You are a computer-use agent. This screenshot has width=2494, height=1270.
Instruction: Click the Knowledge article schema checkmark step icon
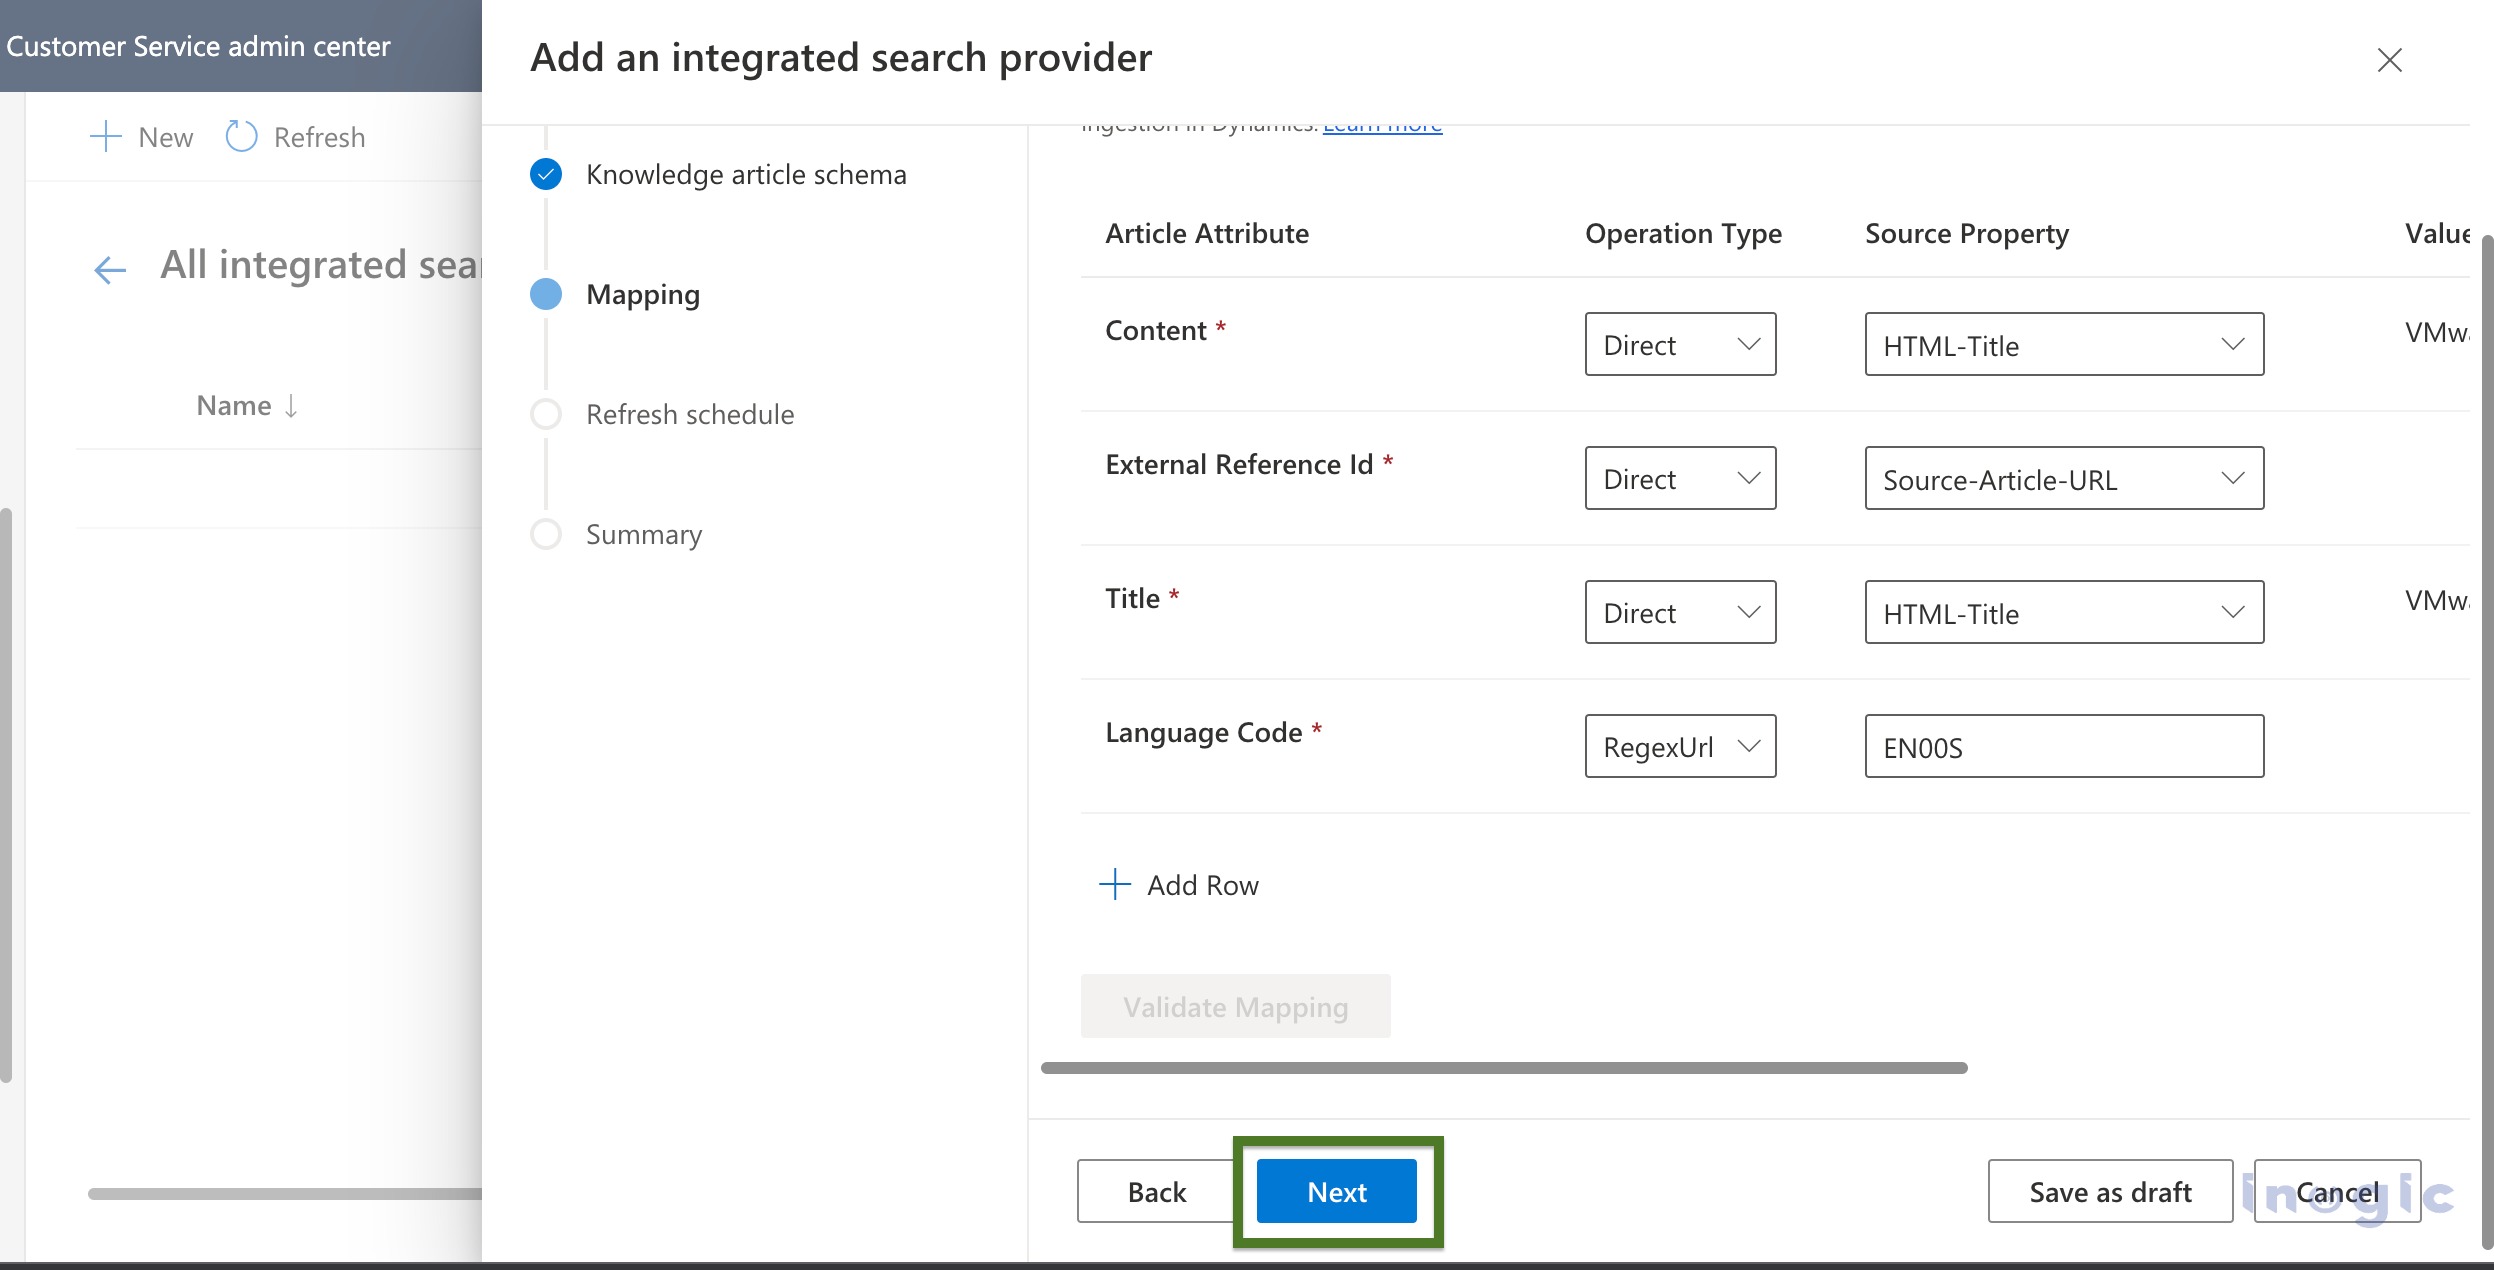(546, 175)
